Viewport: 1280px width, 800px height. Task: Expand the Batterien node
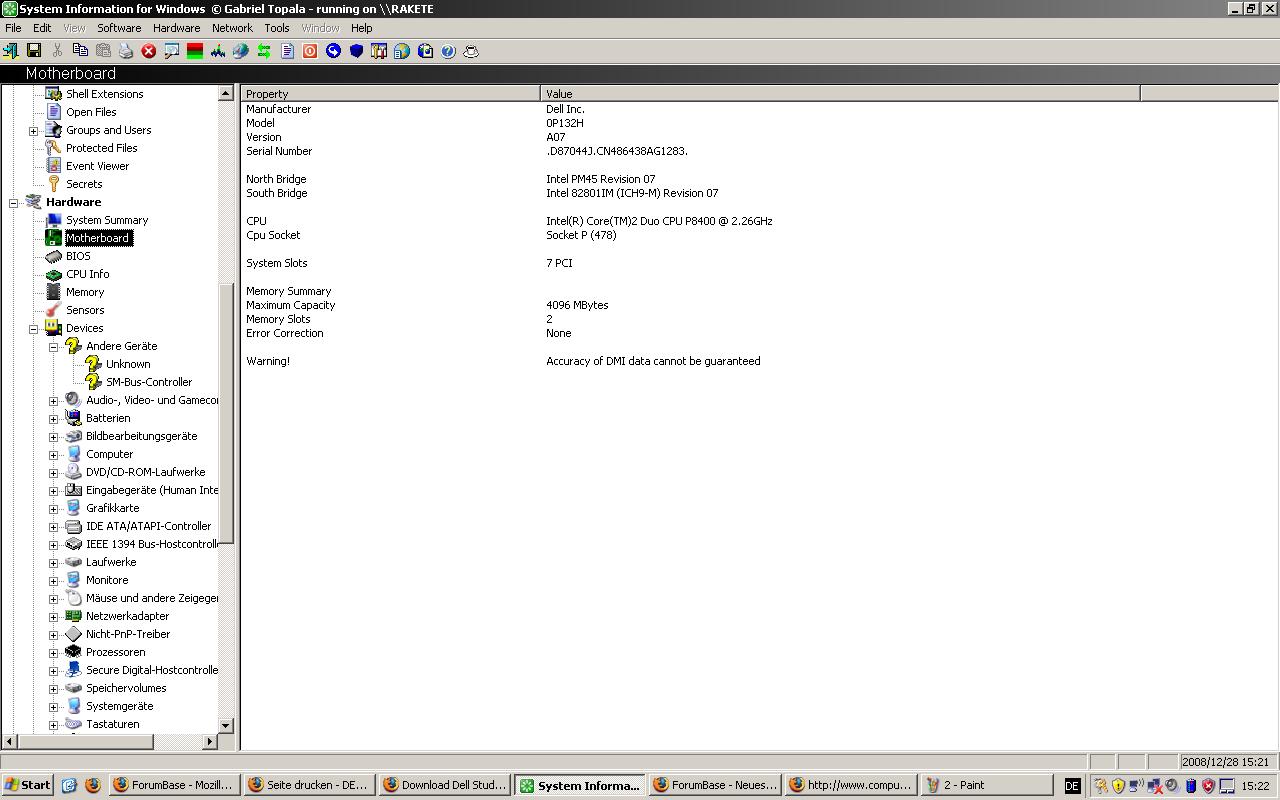[54, 419]
